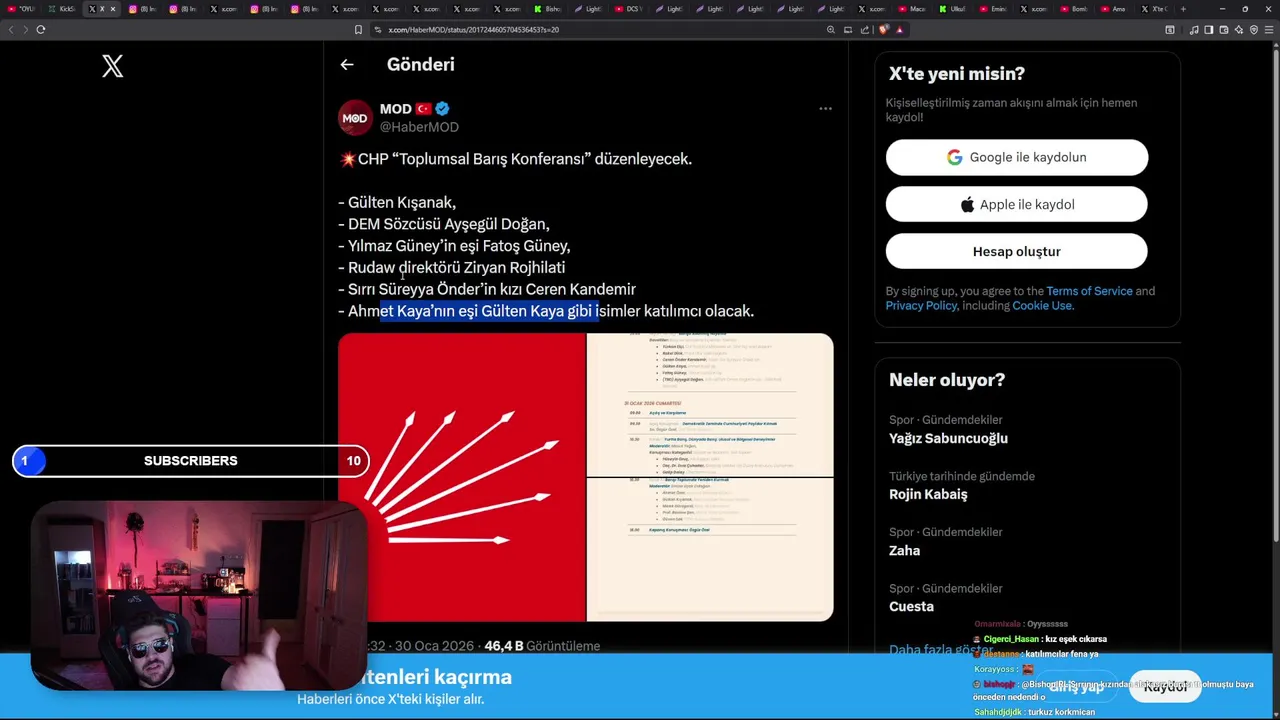This screenshot has height=720, width=1280.
Task: Click the Hesap oluştur button
Action: [x=1017, y=251]
